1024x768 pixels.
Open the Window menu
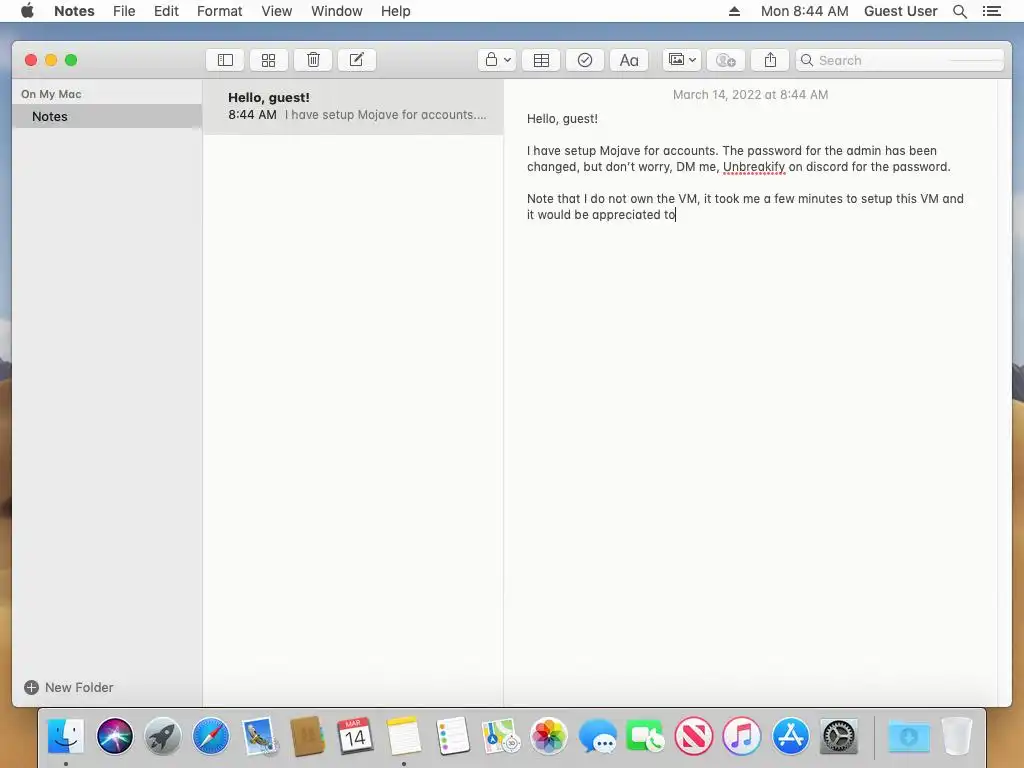pos(336,11)
